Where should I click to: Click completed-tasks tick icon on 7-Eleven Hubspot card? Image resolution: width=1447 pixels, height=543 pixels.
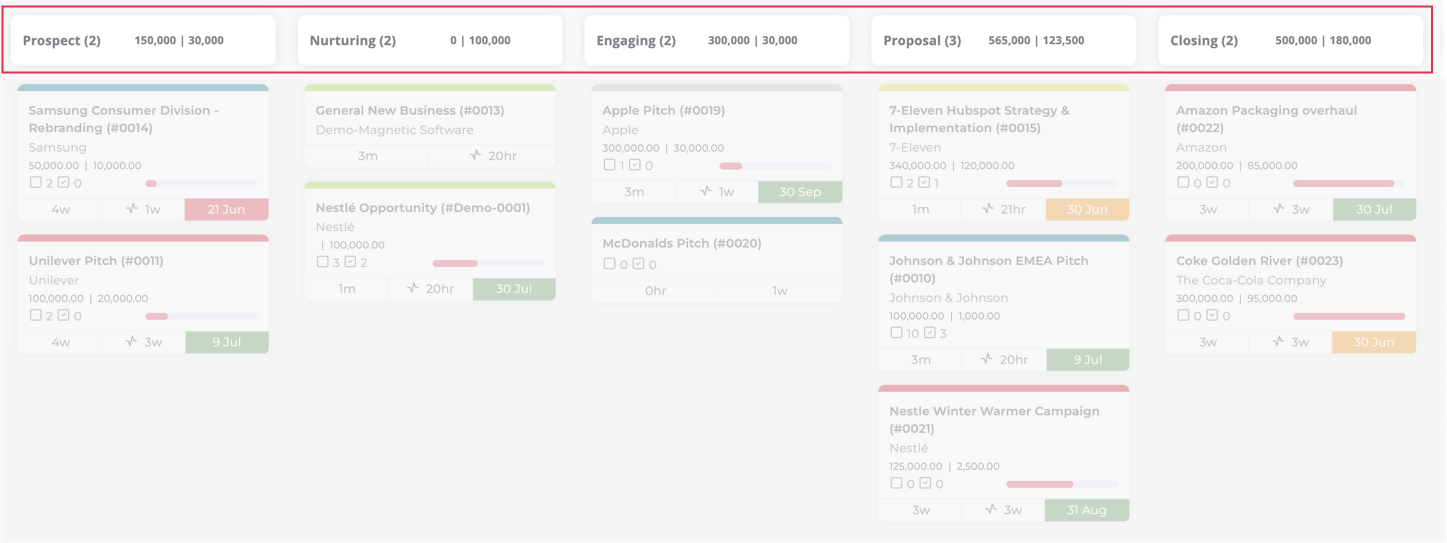924,183
